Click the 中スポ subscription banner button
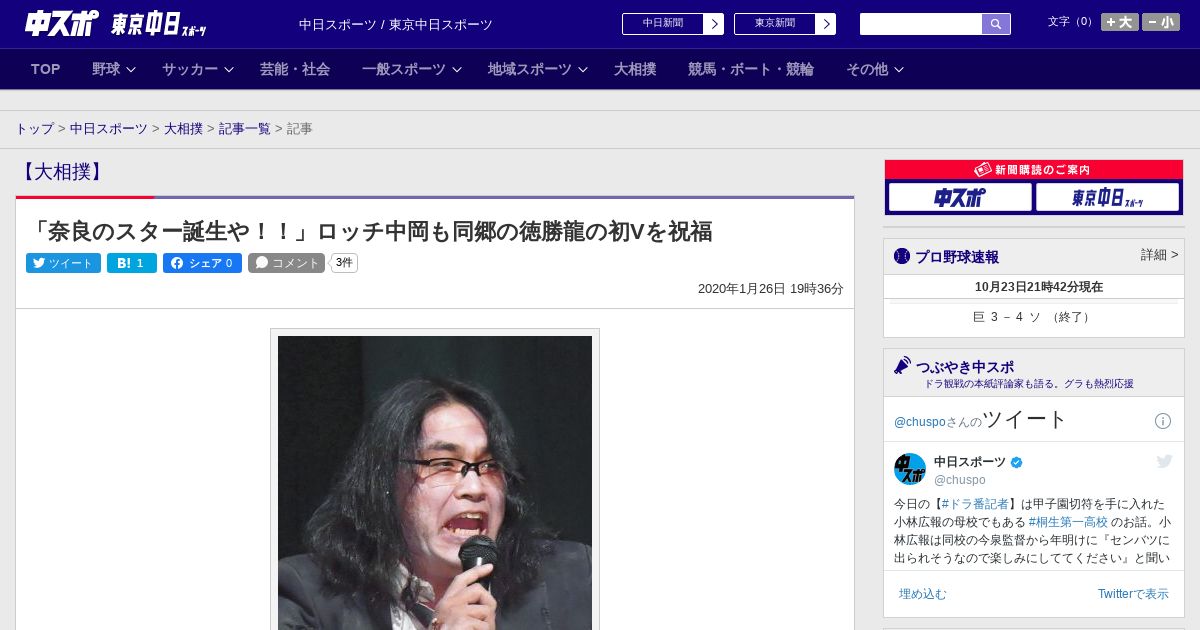Image resolution: width=1200 pixels, height=630 pixels. click(960, 197)
